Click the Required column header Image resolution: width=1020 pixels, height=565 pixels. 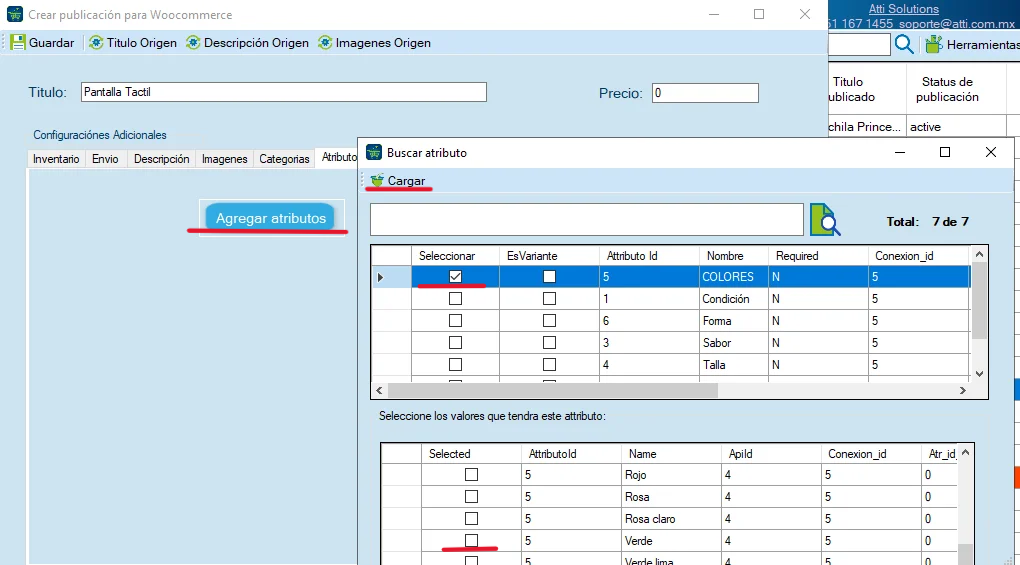tap(818, 256)
